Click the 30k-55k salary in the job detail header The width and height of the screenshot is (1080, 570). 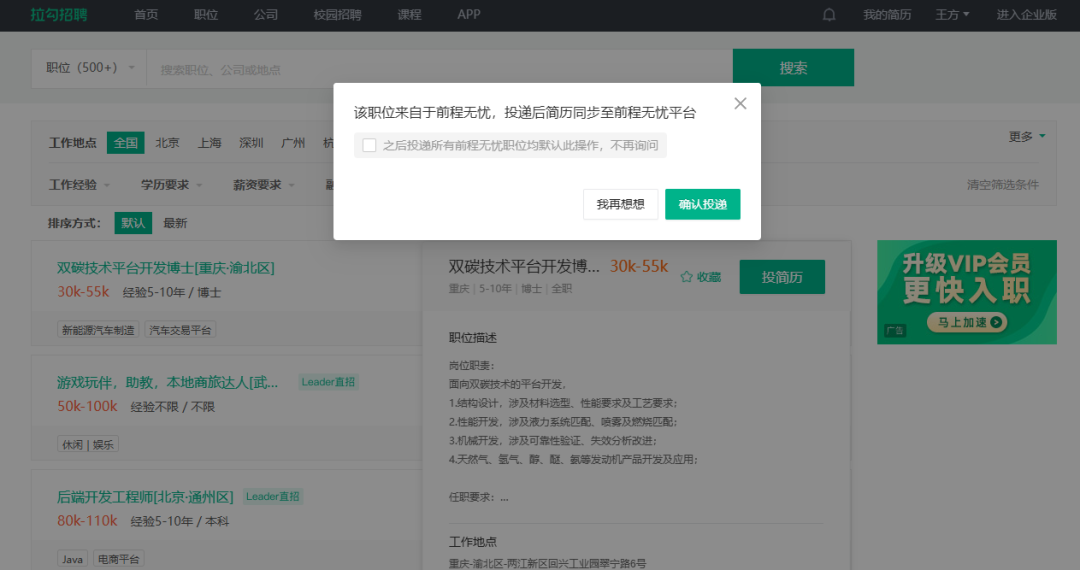click(639, 266)
